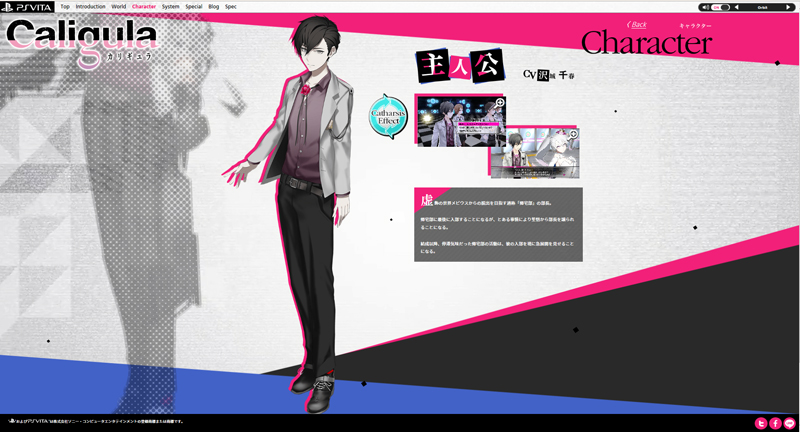Switch to next music track
Image resolution: width=800 pixels, height=432 pixels.
coord(788,7)
